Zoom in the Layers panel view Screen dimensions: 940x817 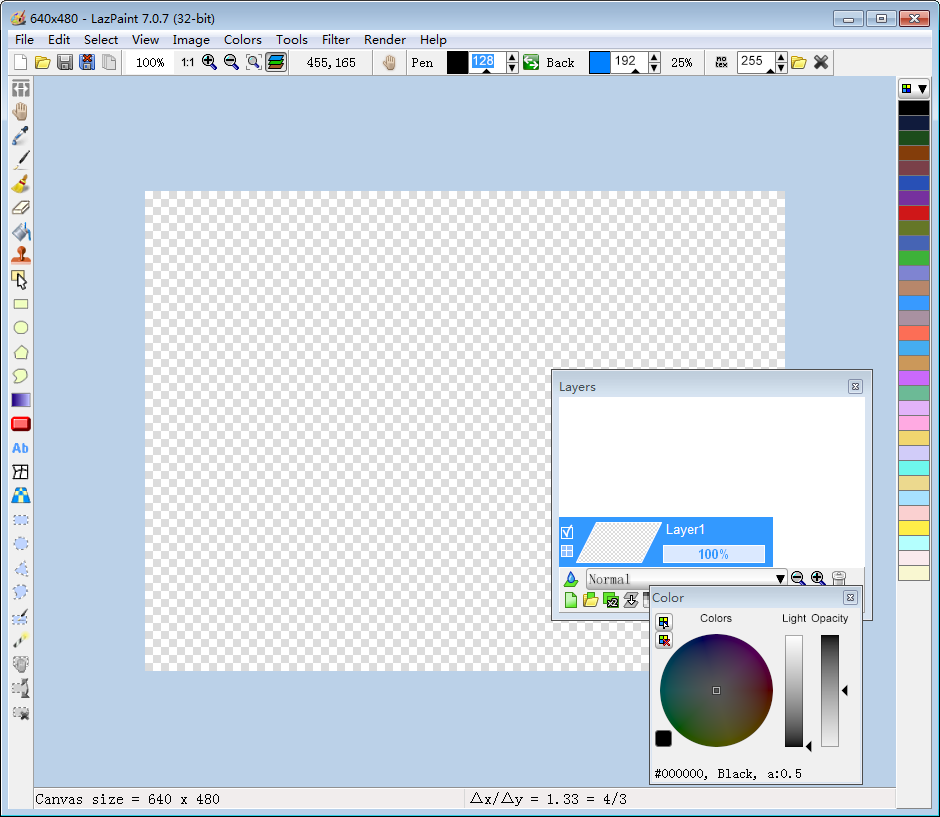pos(818,578)
